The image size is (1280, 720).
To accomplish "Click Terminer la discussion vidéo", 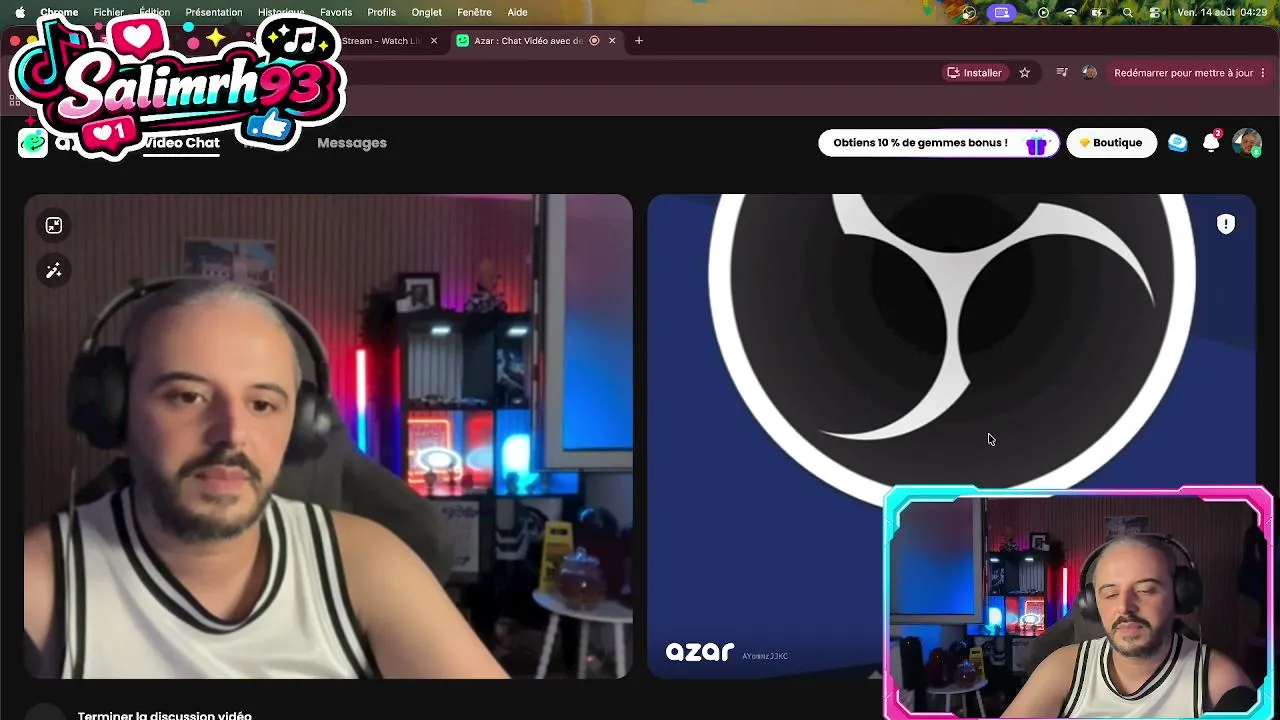I will (x=165, y=715).
